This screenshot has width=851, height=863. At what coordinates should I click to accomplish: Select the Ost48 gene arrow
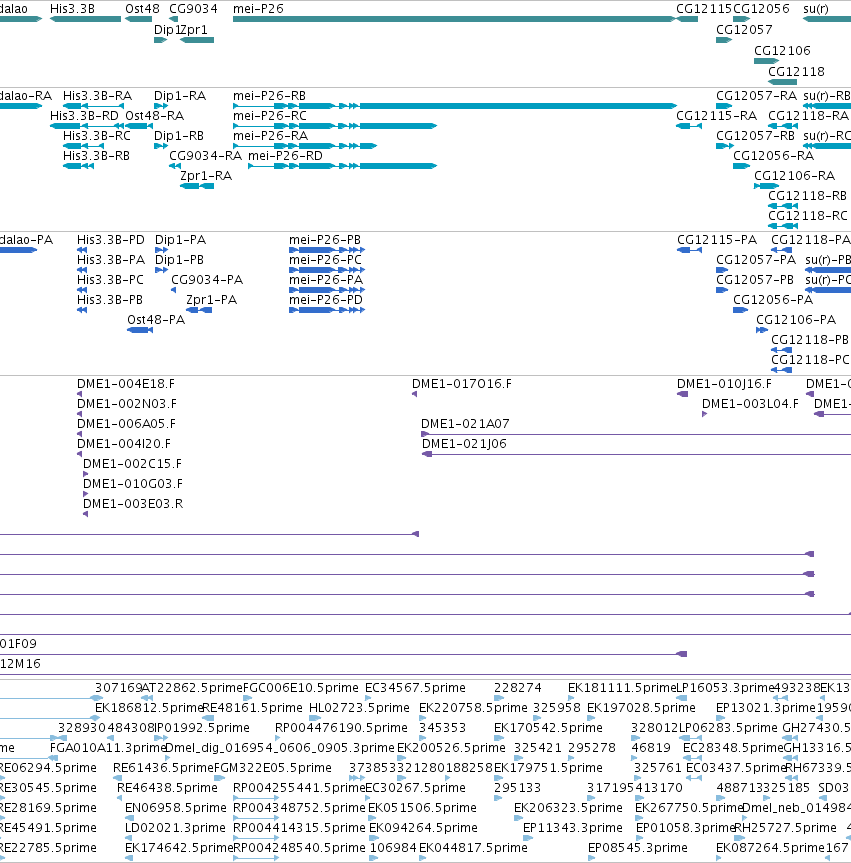pyautogui.click(x=139, y=19)
